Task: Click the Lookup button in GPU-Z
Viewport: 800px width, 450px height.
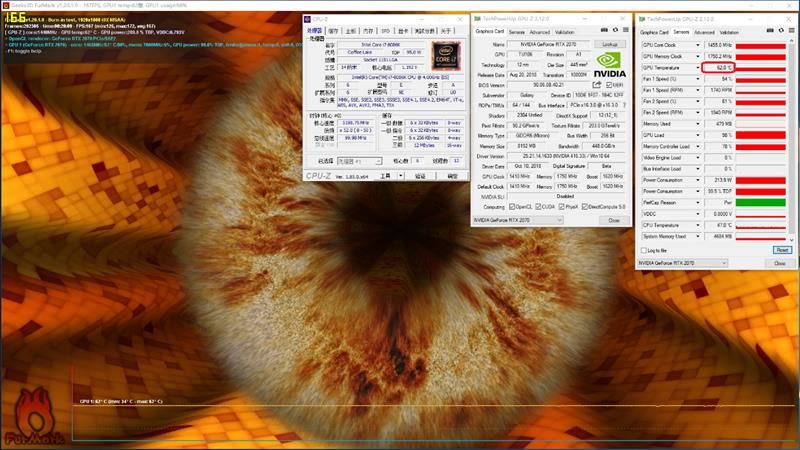Action: [x=610, y=44]
